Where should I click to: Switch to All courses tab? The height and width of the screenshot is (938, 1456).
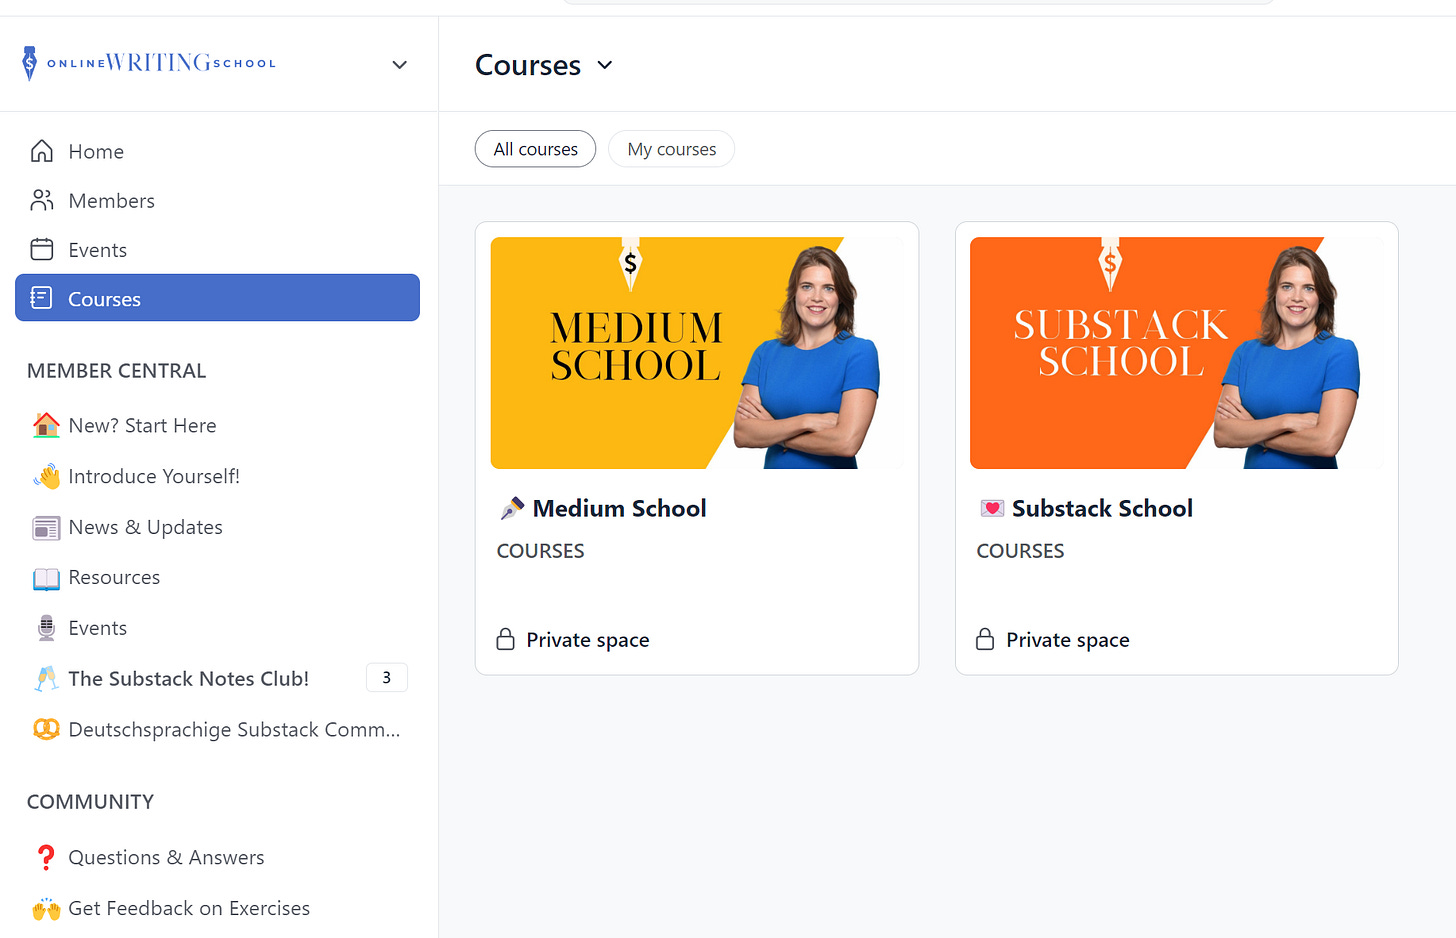[x=535, y=149]
